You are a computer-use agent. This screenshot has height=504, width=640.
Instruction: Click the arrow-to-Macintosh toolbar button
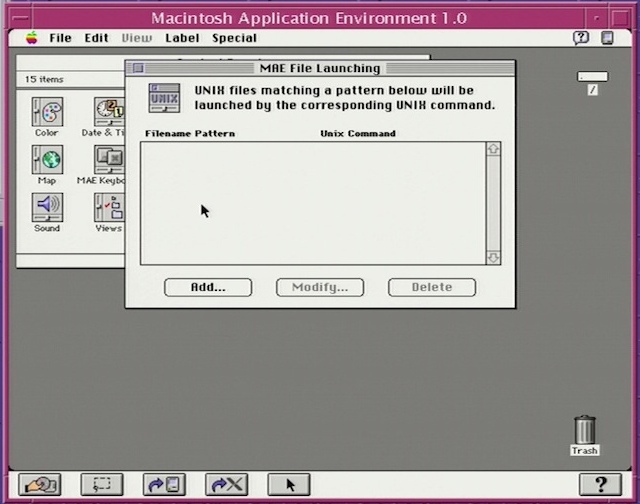pos(164,484)
